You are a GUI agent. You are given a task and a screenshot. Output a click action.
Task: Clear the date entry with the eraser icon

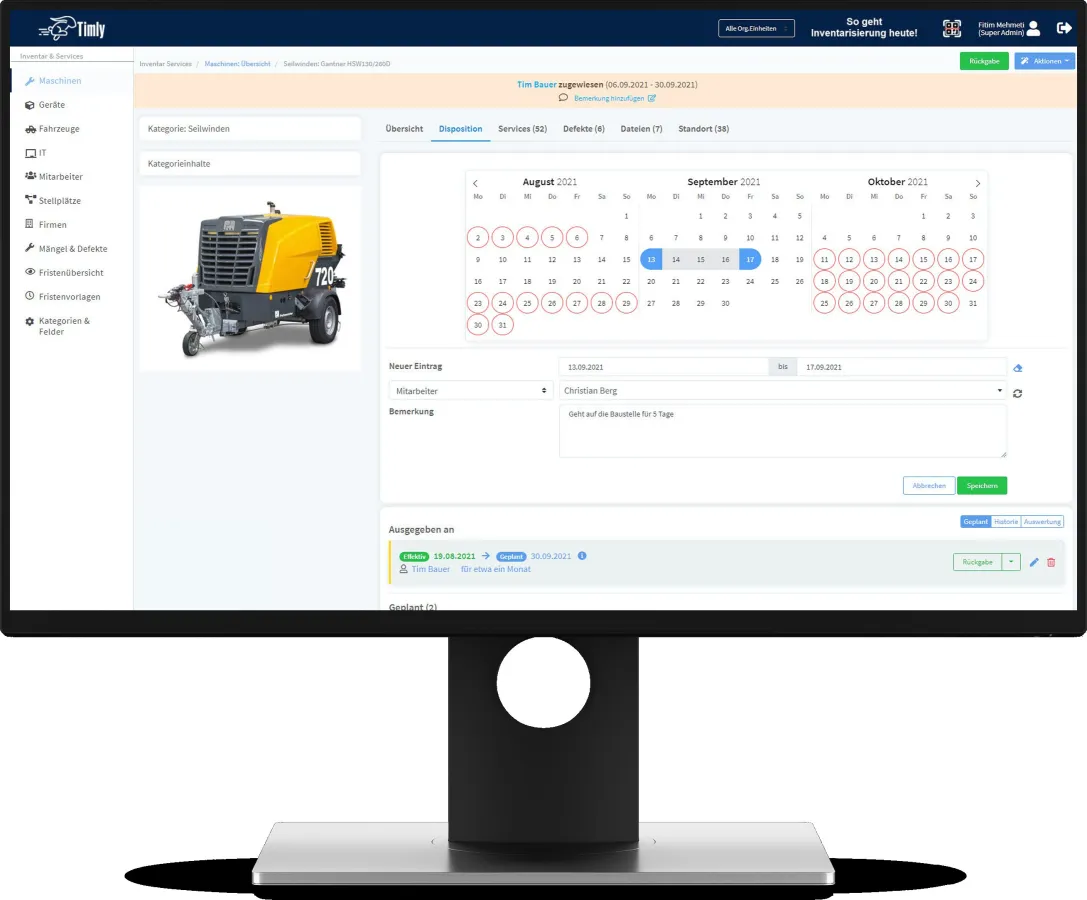click(x=1018, y=368)
